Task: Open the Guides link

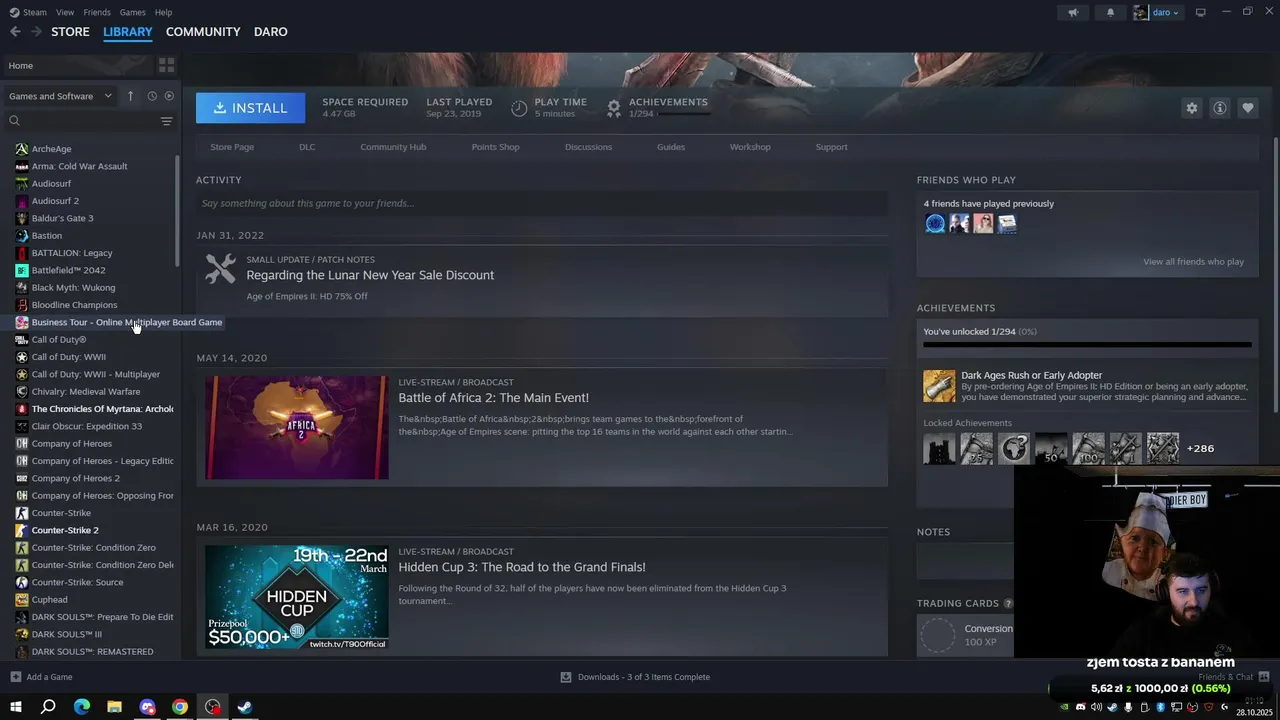Action: tap(671, 147)
